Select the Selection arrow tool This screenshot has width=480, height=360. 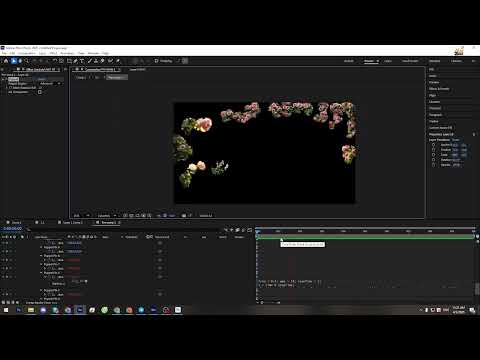[13, 61]
